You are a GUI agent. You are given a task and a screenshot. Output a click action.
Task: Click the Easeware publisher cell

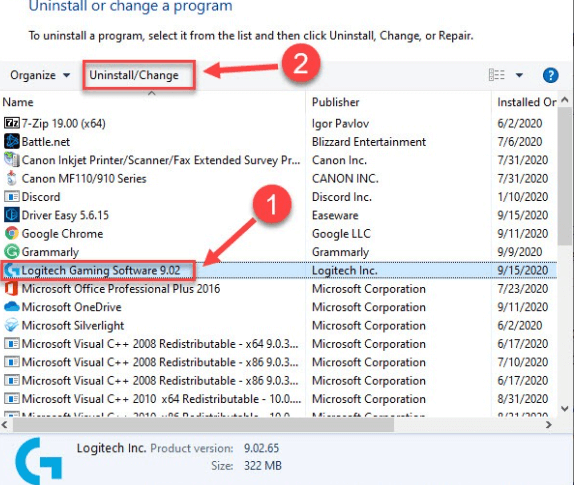(335, 215)
